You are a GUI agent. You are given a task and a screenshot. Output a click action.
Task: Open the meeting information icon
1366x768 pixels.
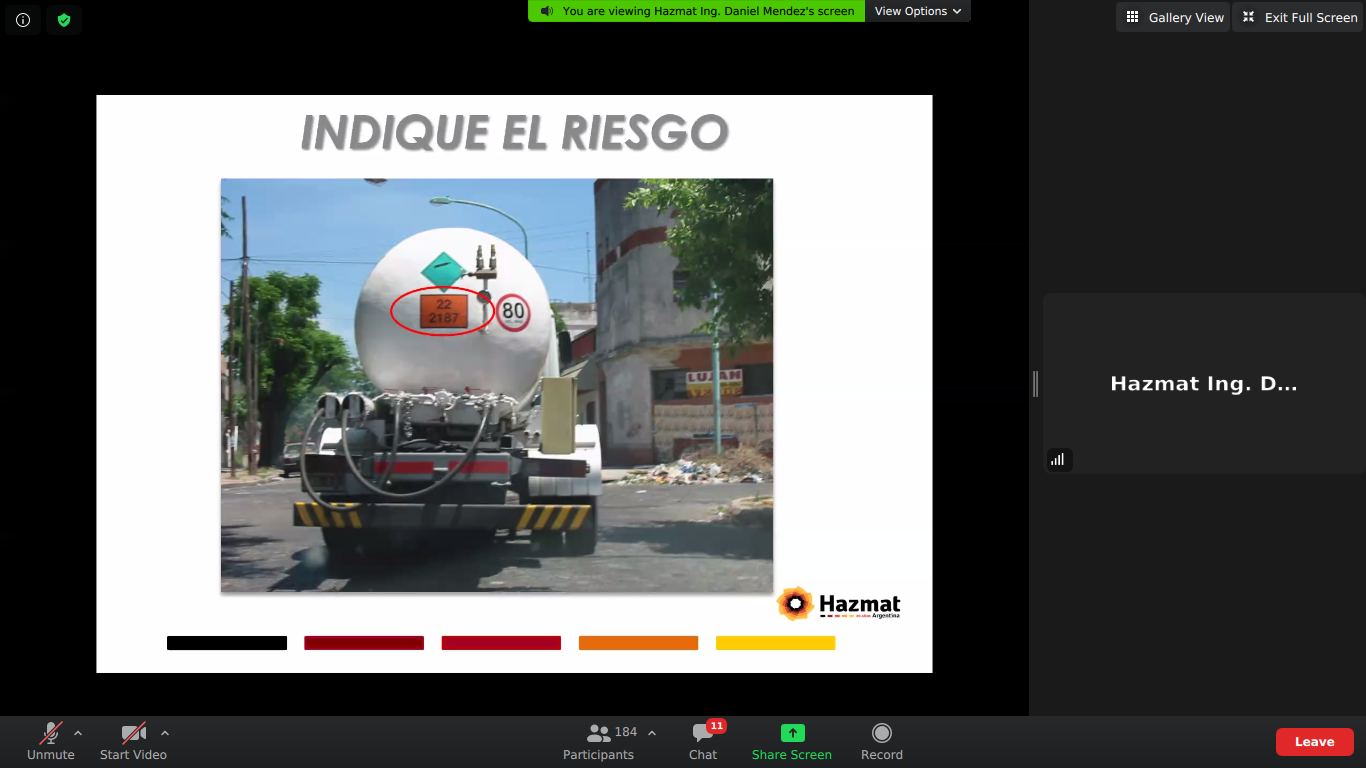click(x=23, y=20)
